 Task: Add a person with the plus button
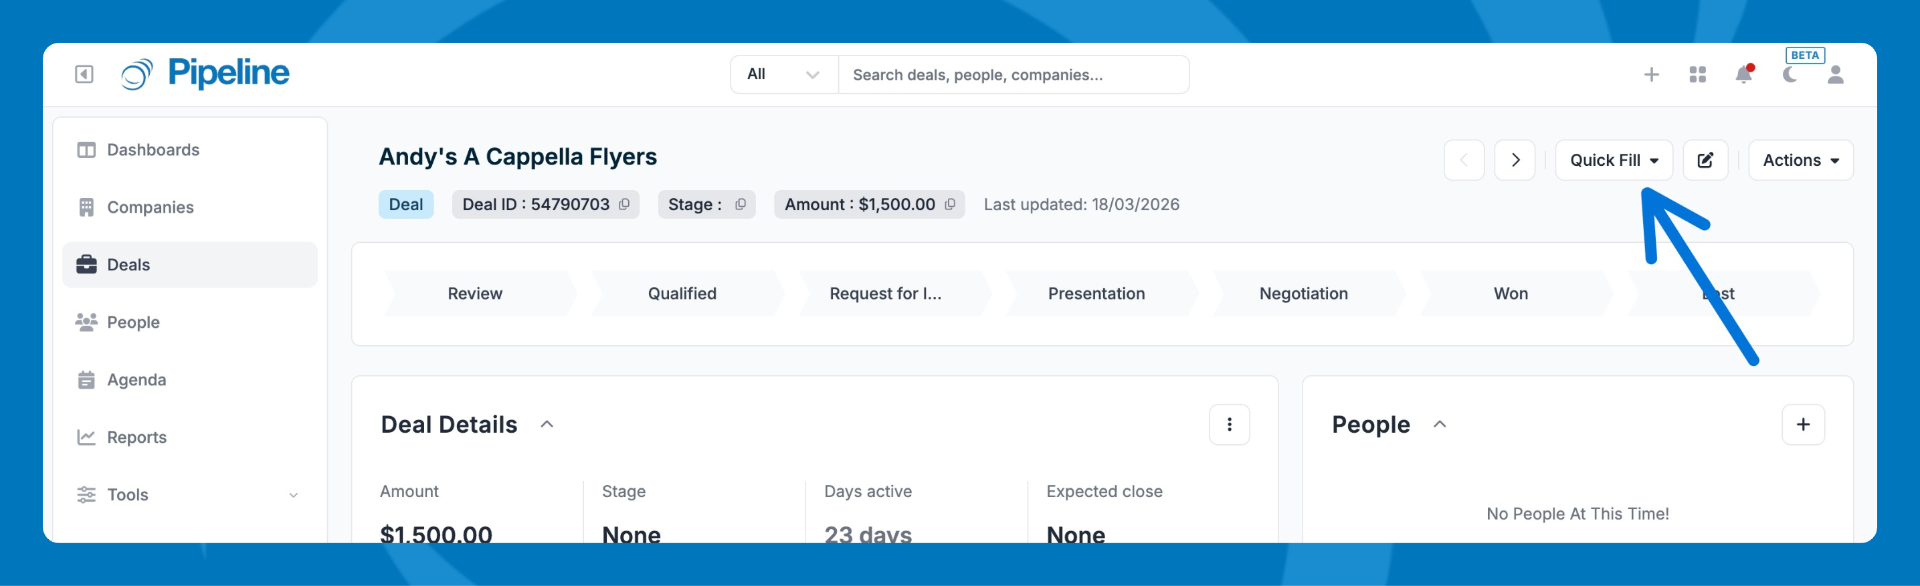(1802, 425)
